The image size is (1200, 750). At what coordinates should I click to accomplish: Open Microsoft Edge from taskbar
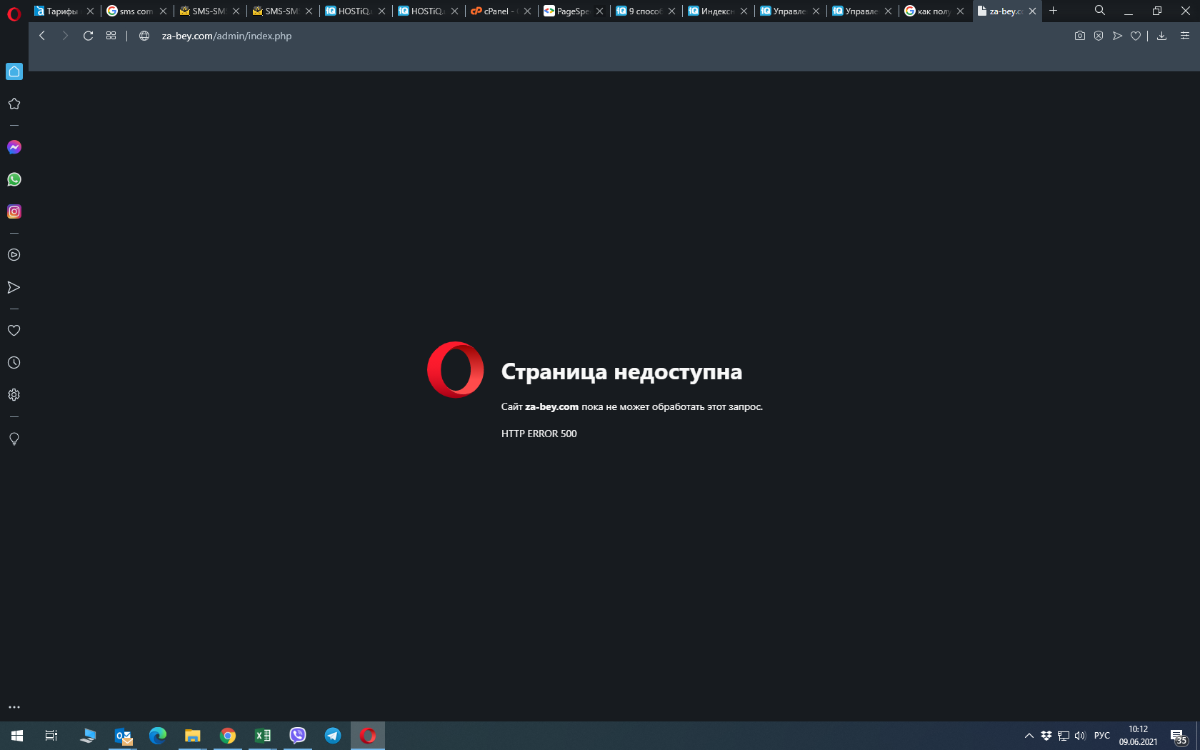157,735
